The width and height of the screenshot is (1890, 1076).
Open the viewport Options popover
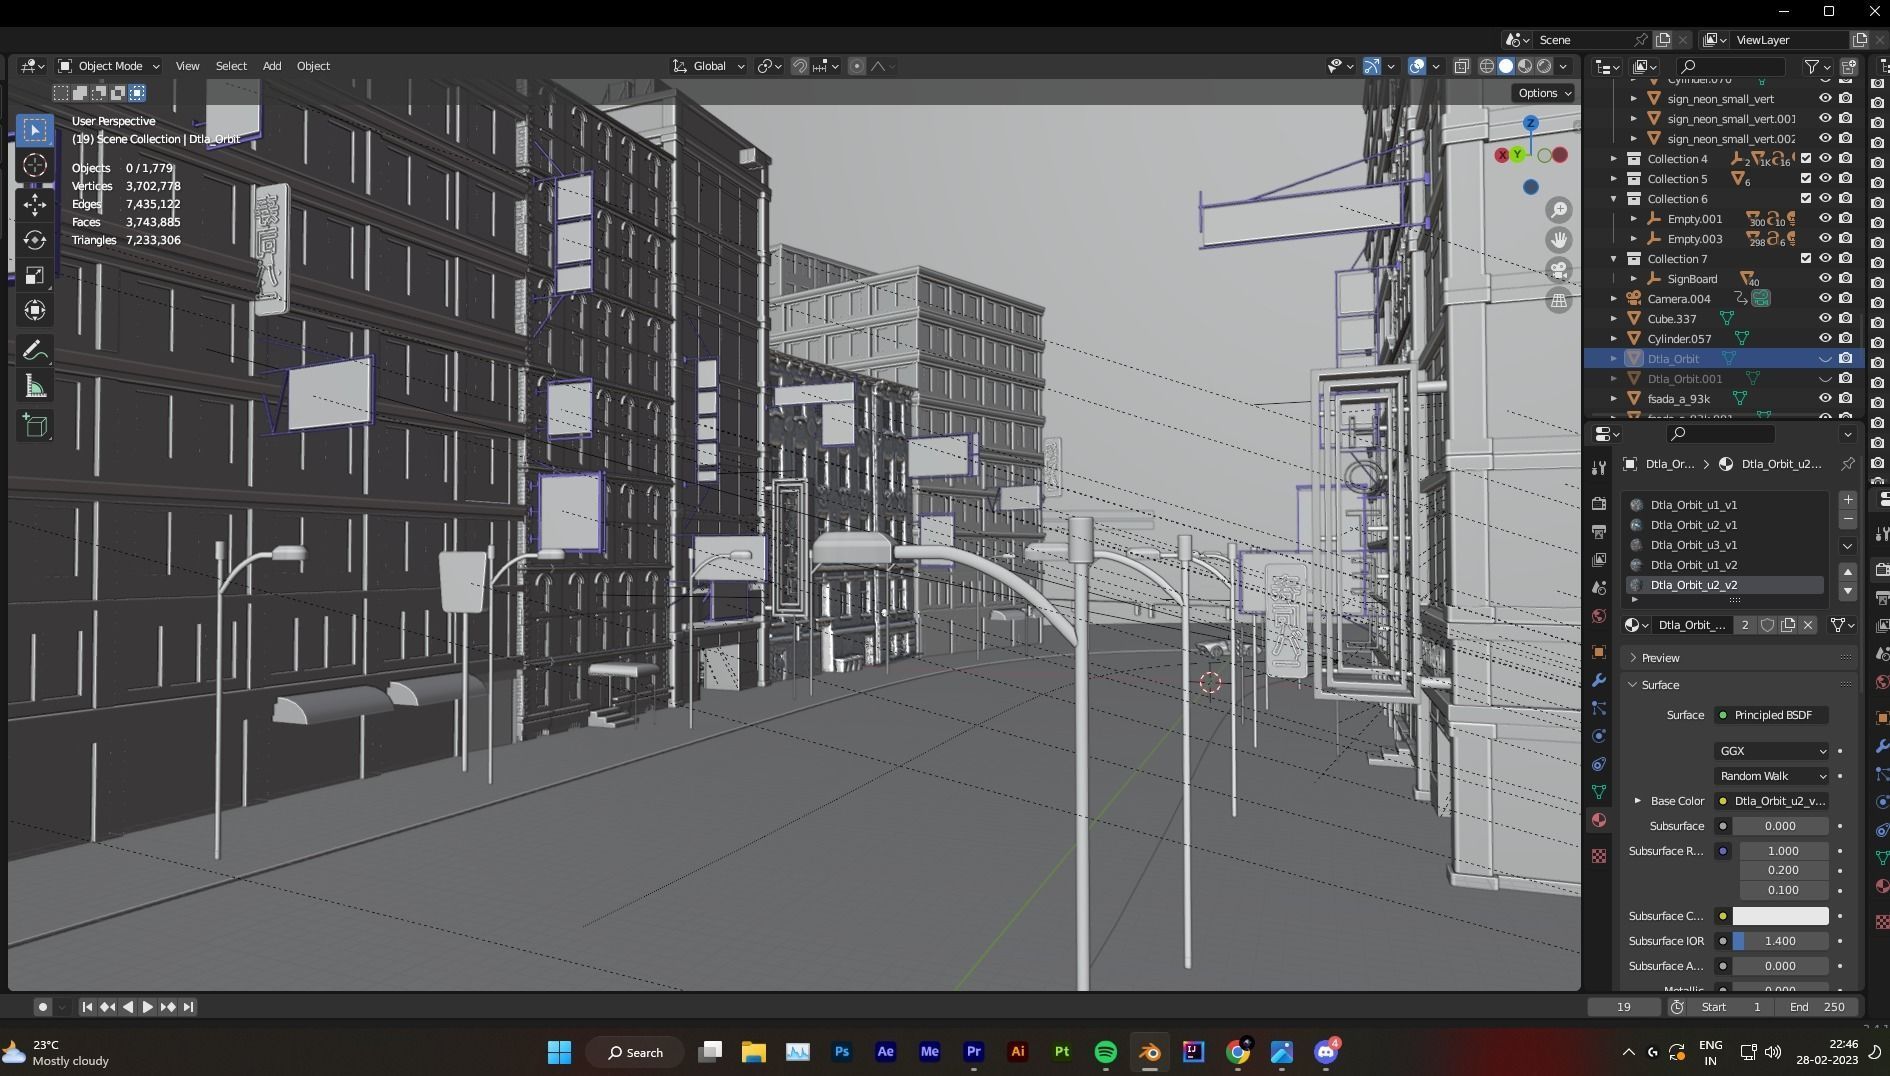coord(1544,93)
